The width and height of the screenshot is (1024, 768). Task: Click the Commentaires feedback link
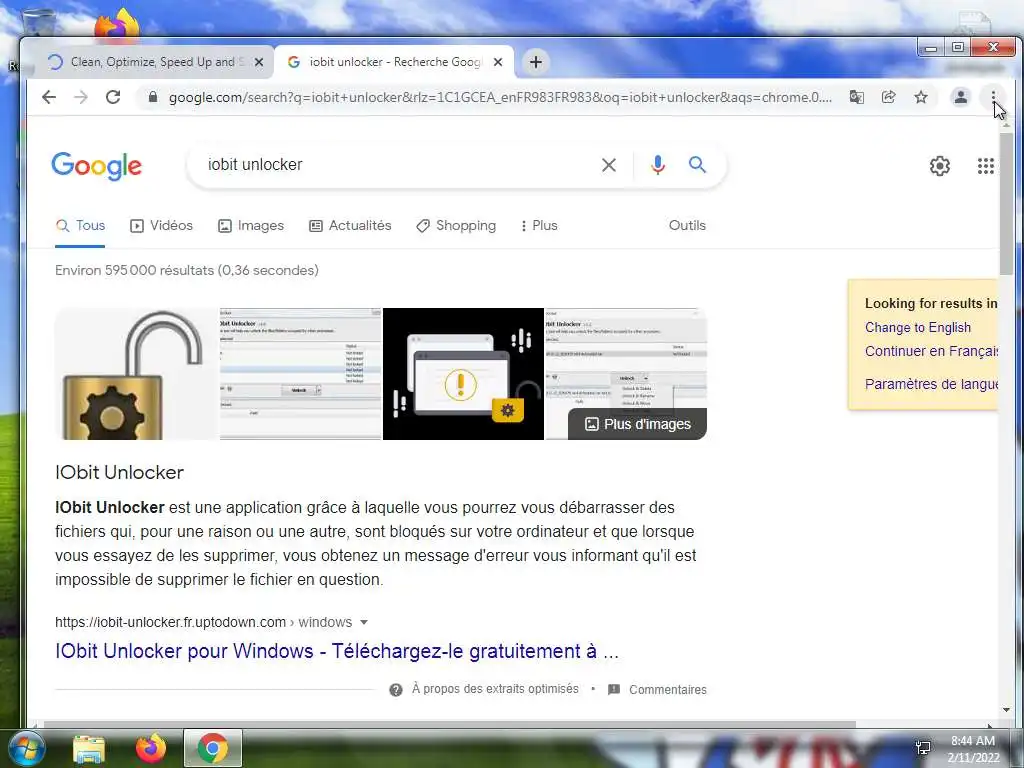click(667, 690)
